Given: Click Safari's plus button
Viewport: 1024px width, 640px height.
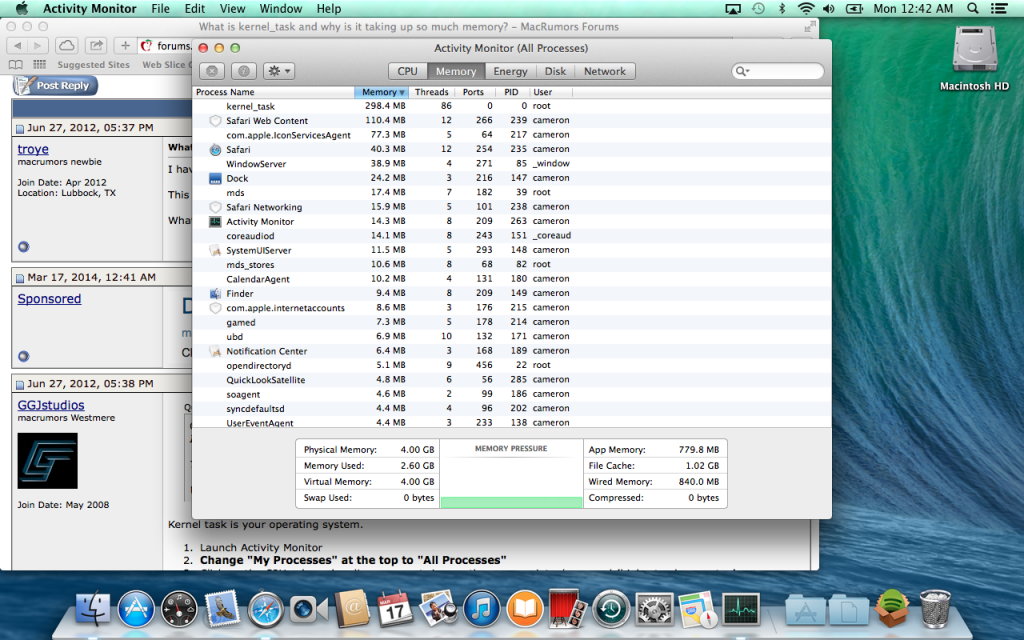Looking at the screenshot, I should point(125,45).
